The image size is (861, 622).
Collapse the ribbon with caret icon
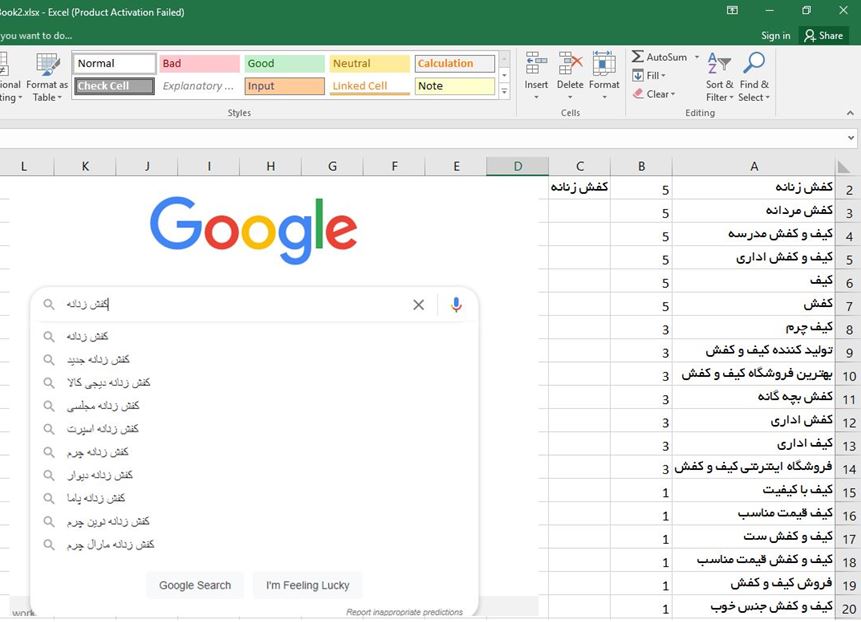click(x=850, y=113)
